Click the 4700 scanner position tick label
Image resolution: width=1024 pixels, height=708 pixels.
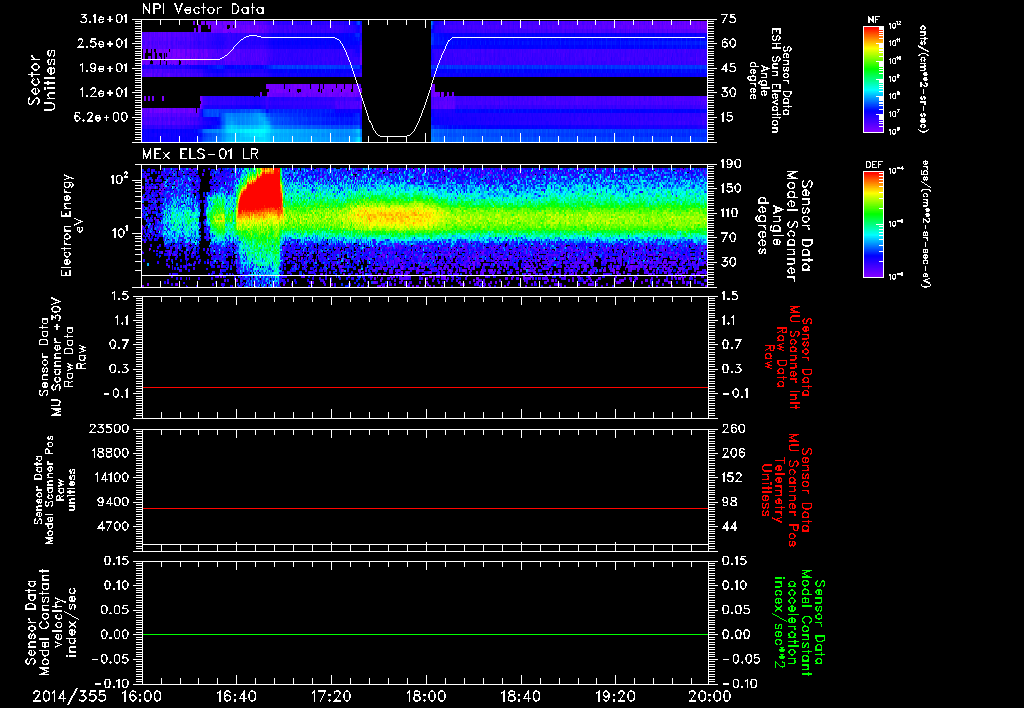point(112,526)
